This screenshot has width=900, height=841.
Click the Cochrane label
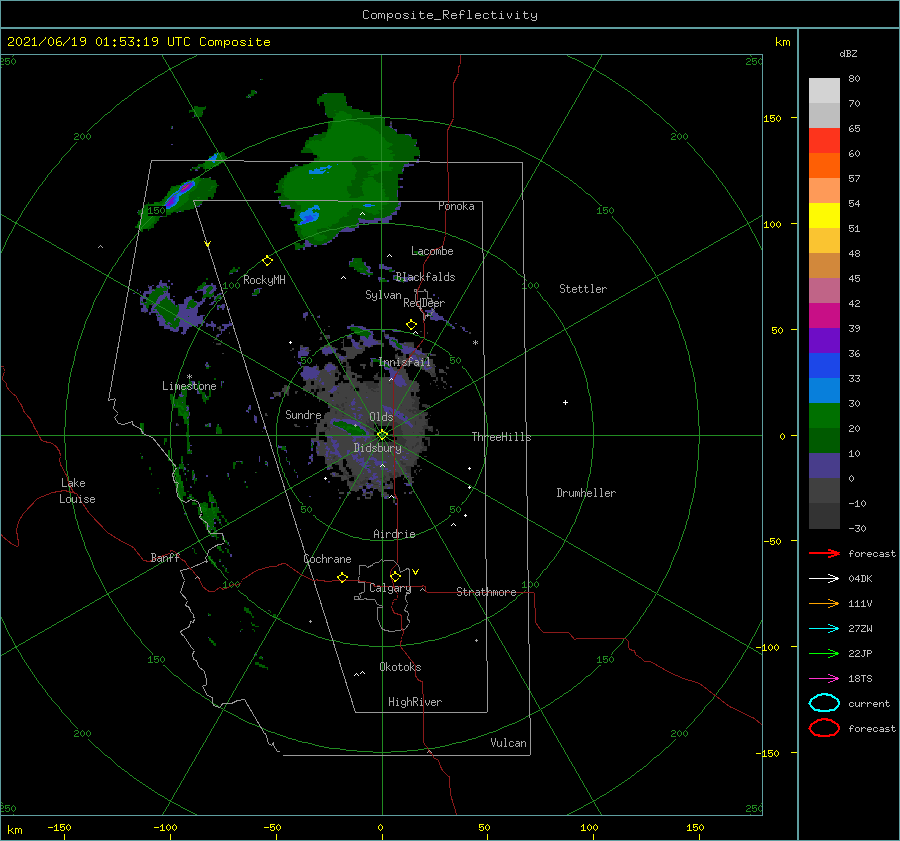click(x=327, y=559)
